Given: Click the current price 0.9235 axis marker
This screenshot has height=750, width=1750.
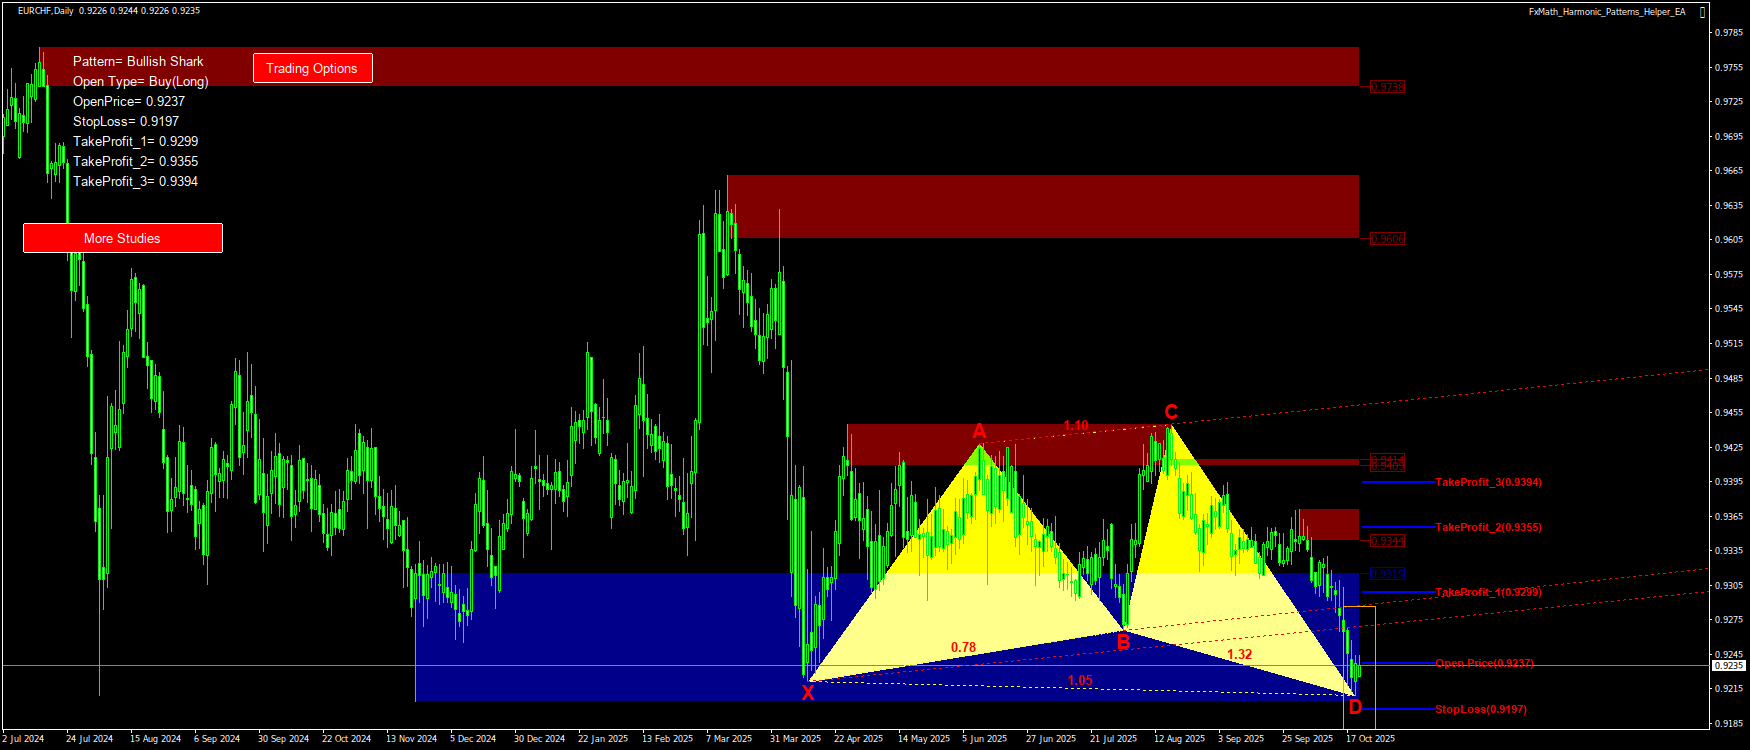Looking at the screenshot, I should (1728, 666).
